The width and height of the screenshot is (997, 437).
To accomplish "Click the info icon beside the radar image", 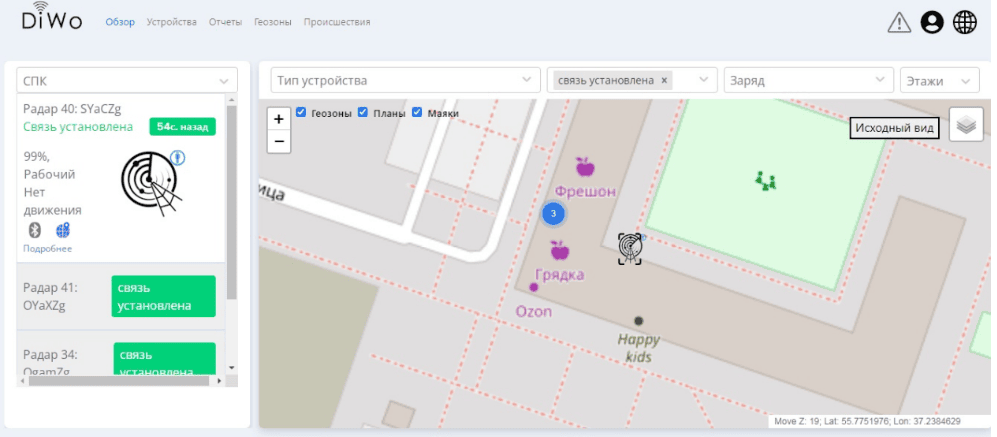I will pyautogui.click(x=177, y=157).
